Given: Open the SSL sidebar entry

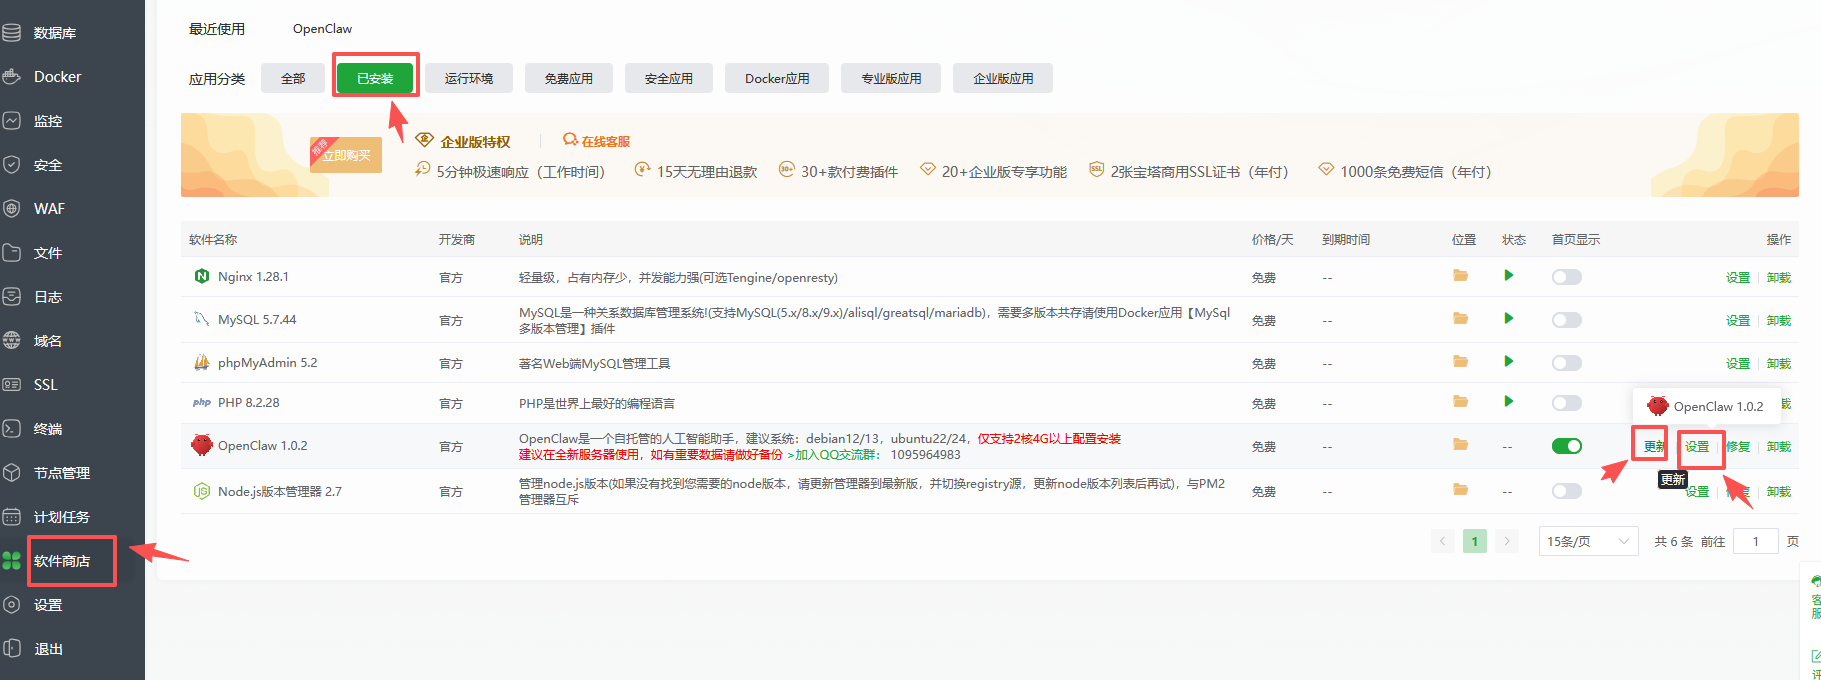Looking at the screenshot, I should click(45, 385).
